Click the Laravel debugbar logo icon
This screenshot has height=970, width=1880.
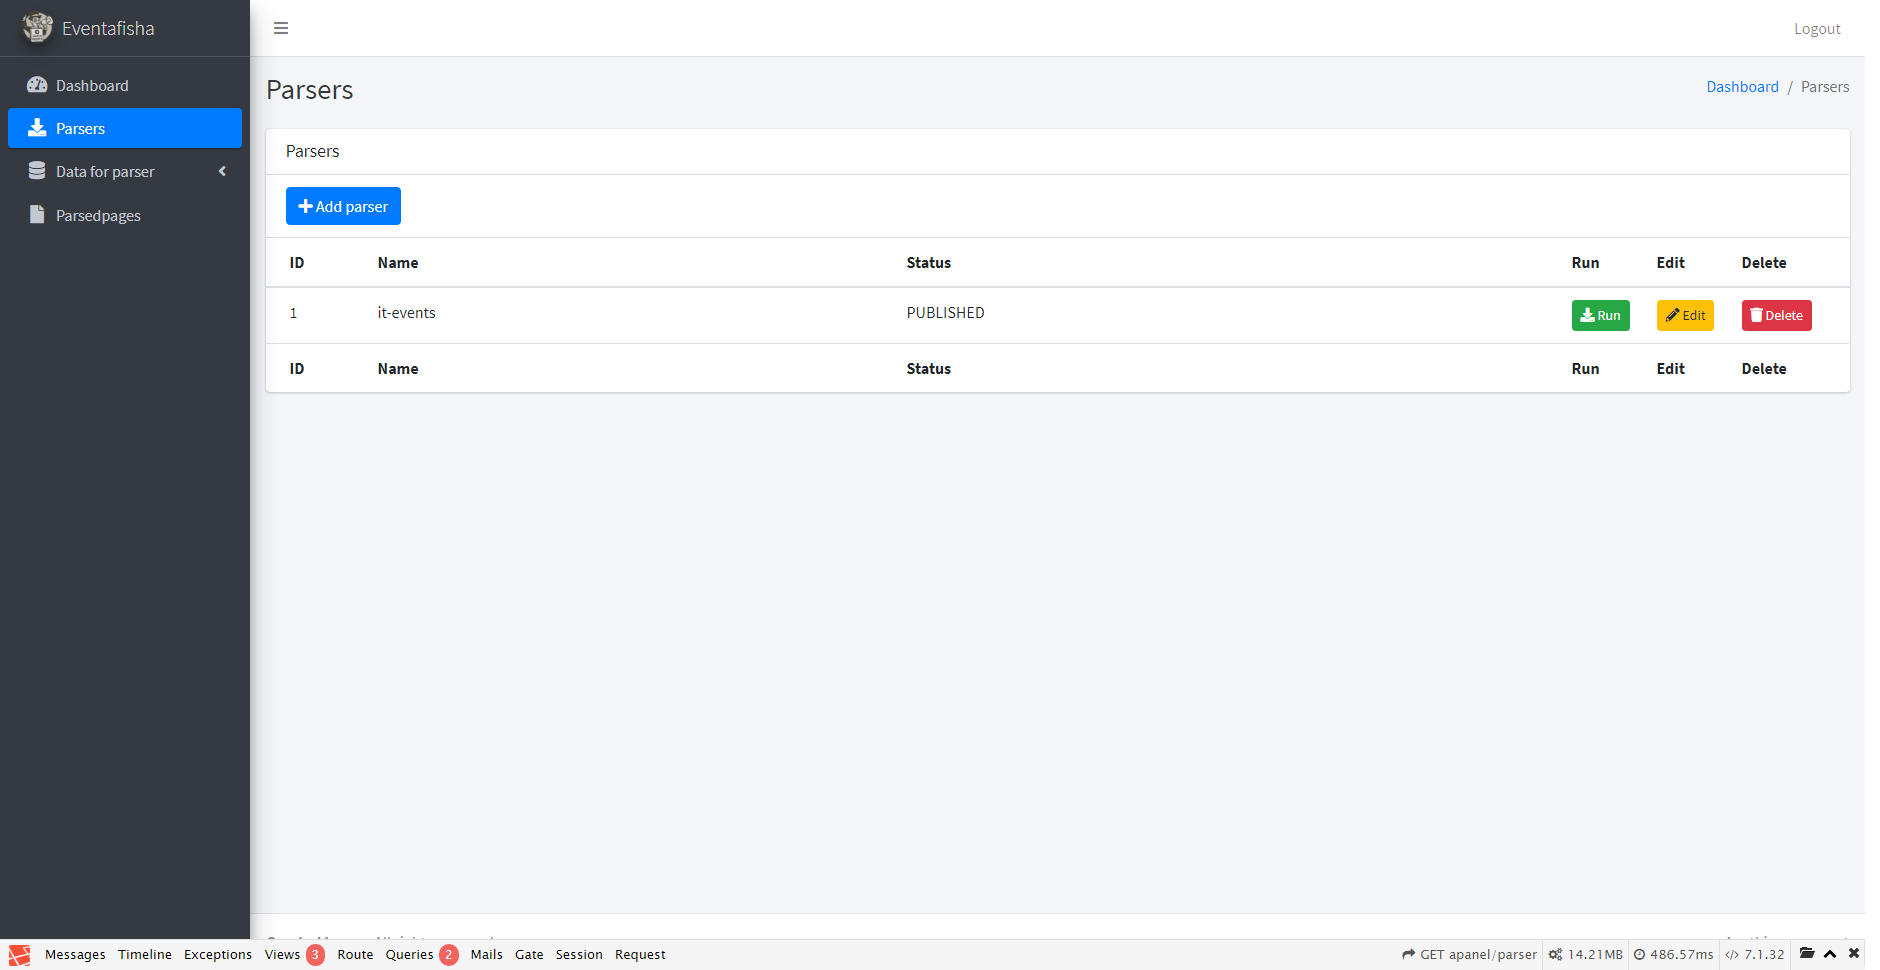point(20,955)
